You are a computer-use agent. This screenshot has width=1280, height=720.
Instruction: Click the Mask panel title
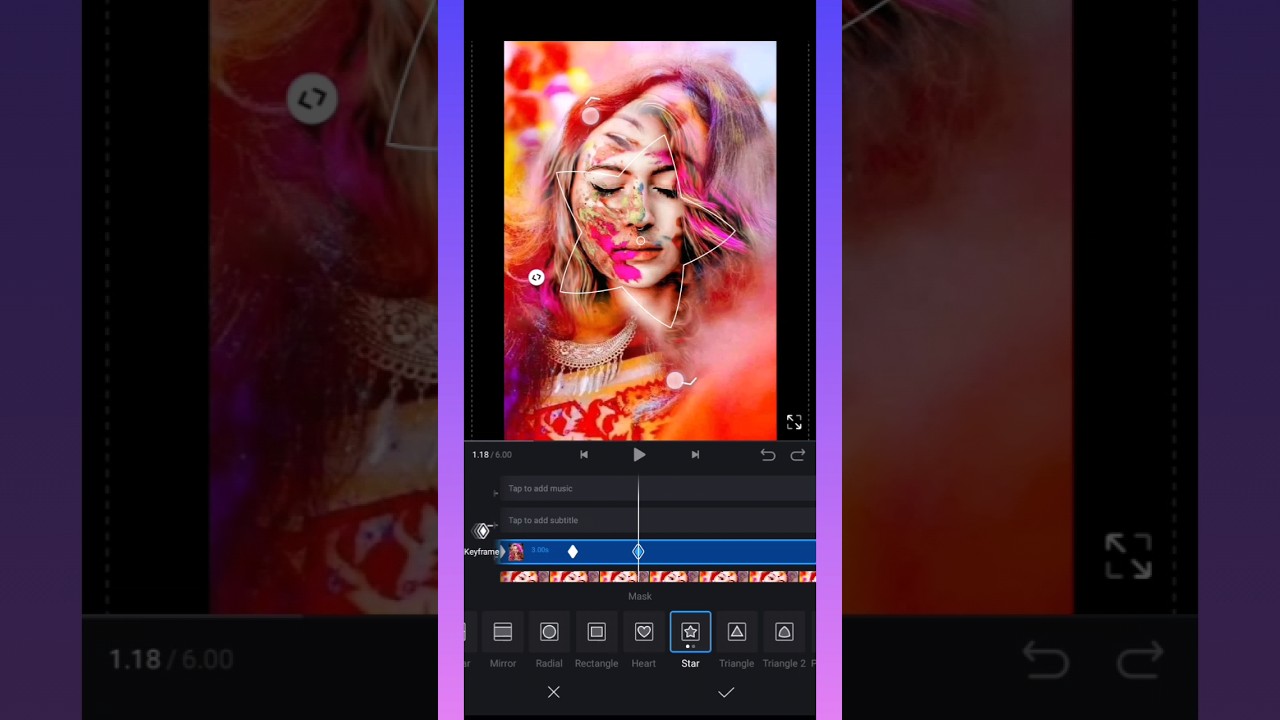(640, 597)
